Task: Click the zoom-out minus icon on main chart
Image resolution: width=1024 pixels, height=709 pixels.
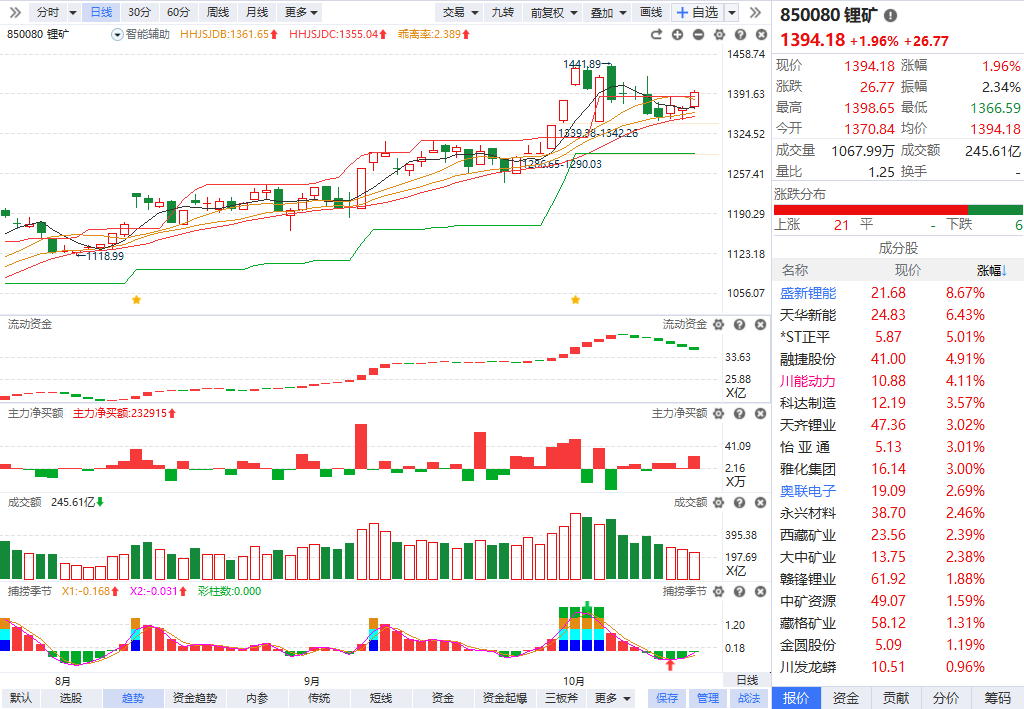Action: pyautogui.click(x=698, y=34)
